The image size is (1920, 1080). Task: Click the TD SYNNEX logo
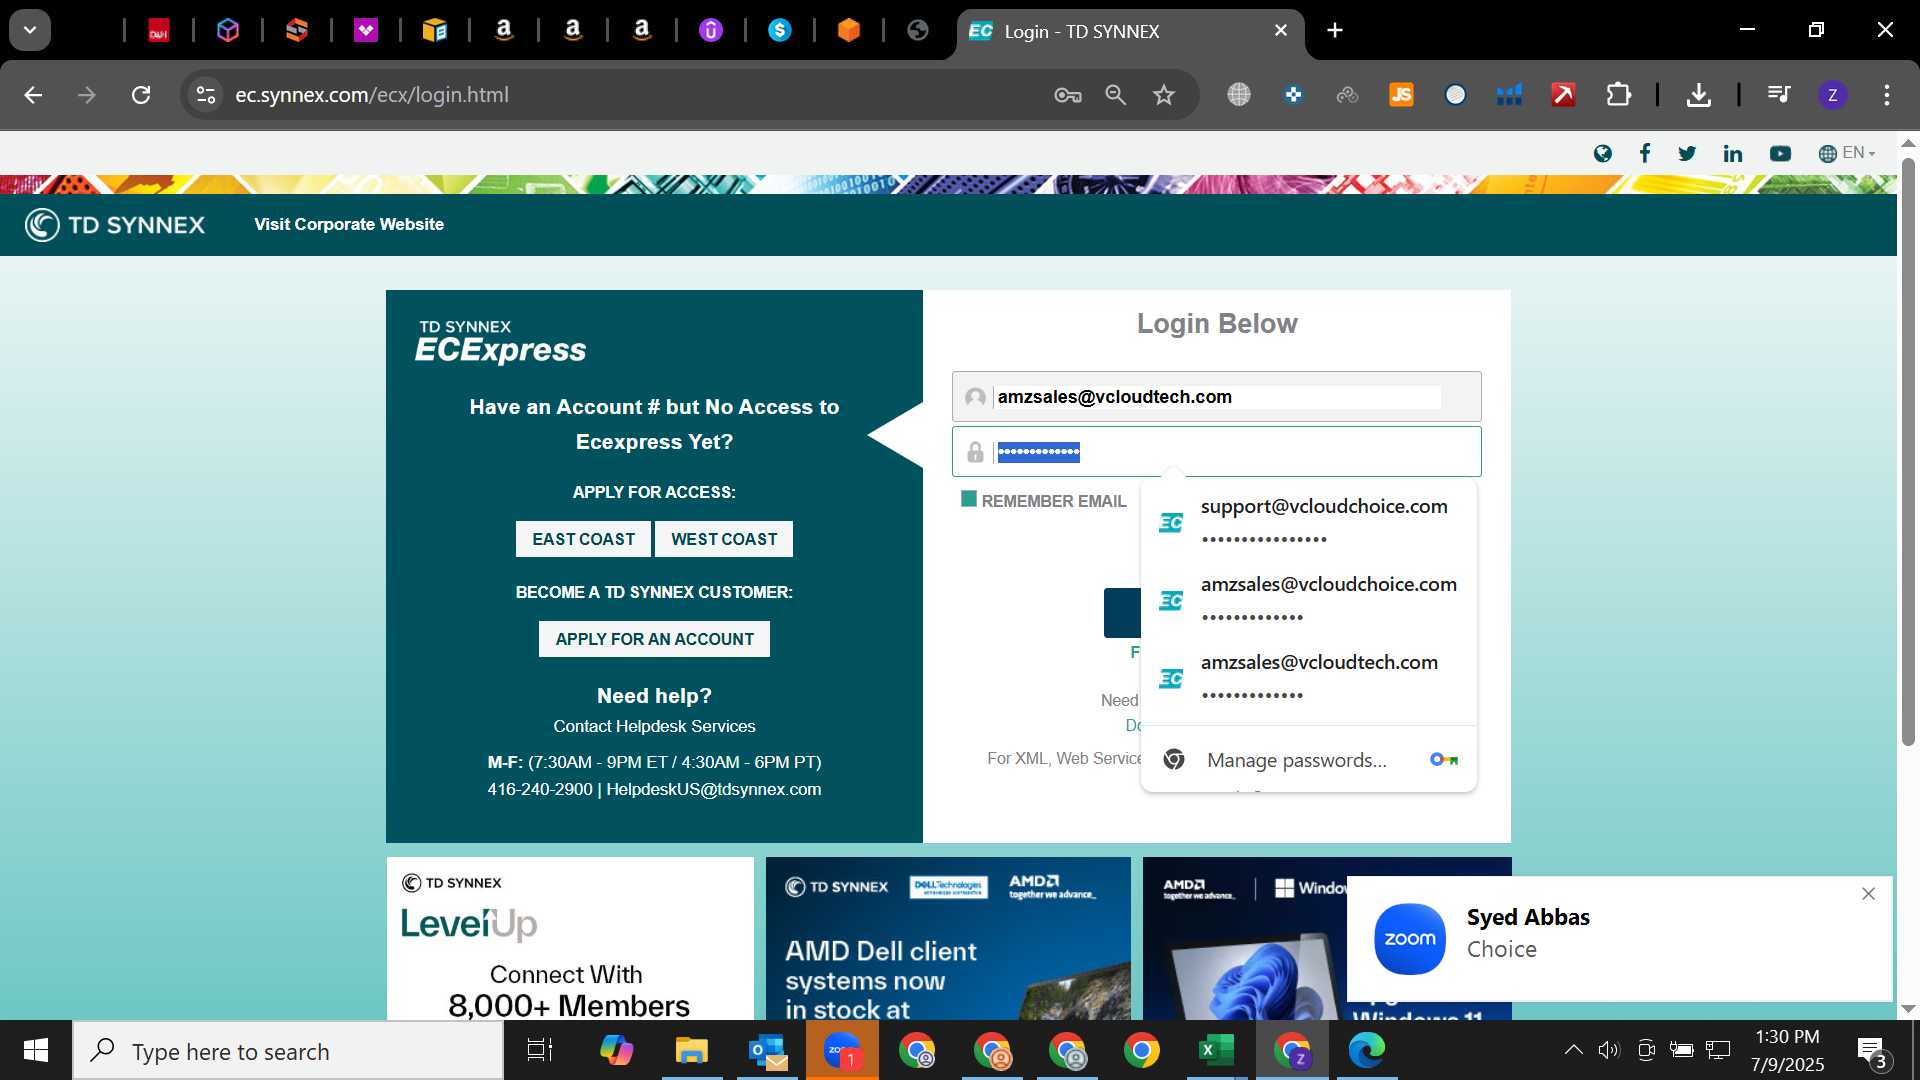coord(115,225)
